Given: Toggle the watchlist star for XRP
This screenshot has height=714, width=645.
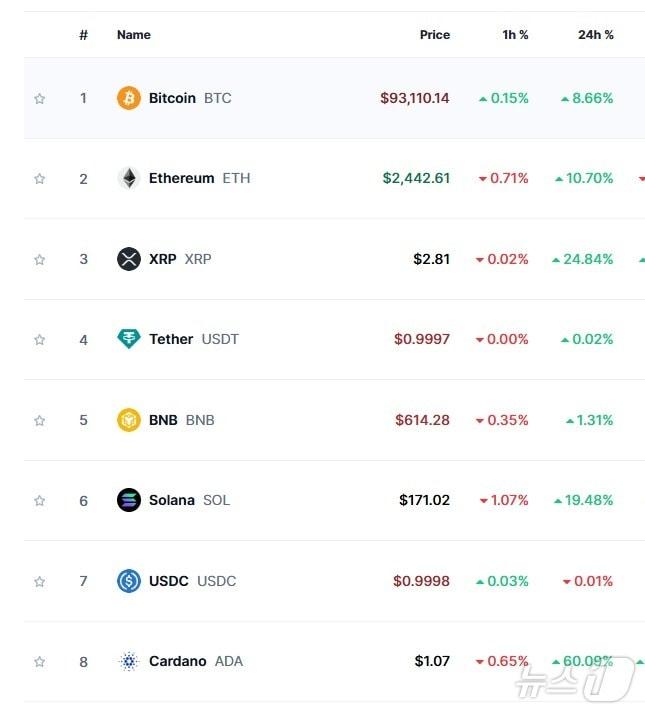Looking at the screenshot, I should click(40, 260).
